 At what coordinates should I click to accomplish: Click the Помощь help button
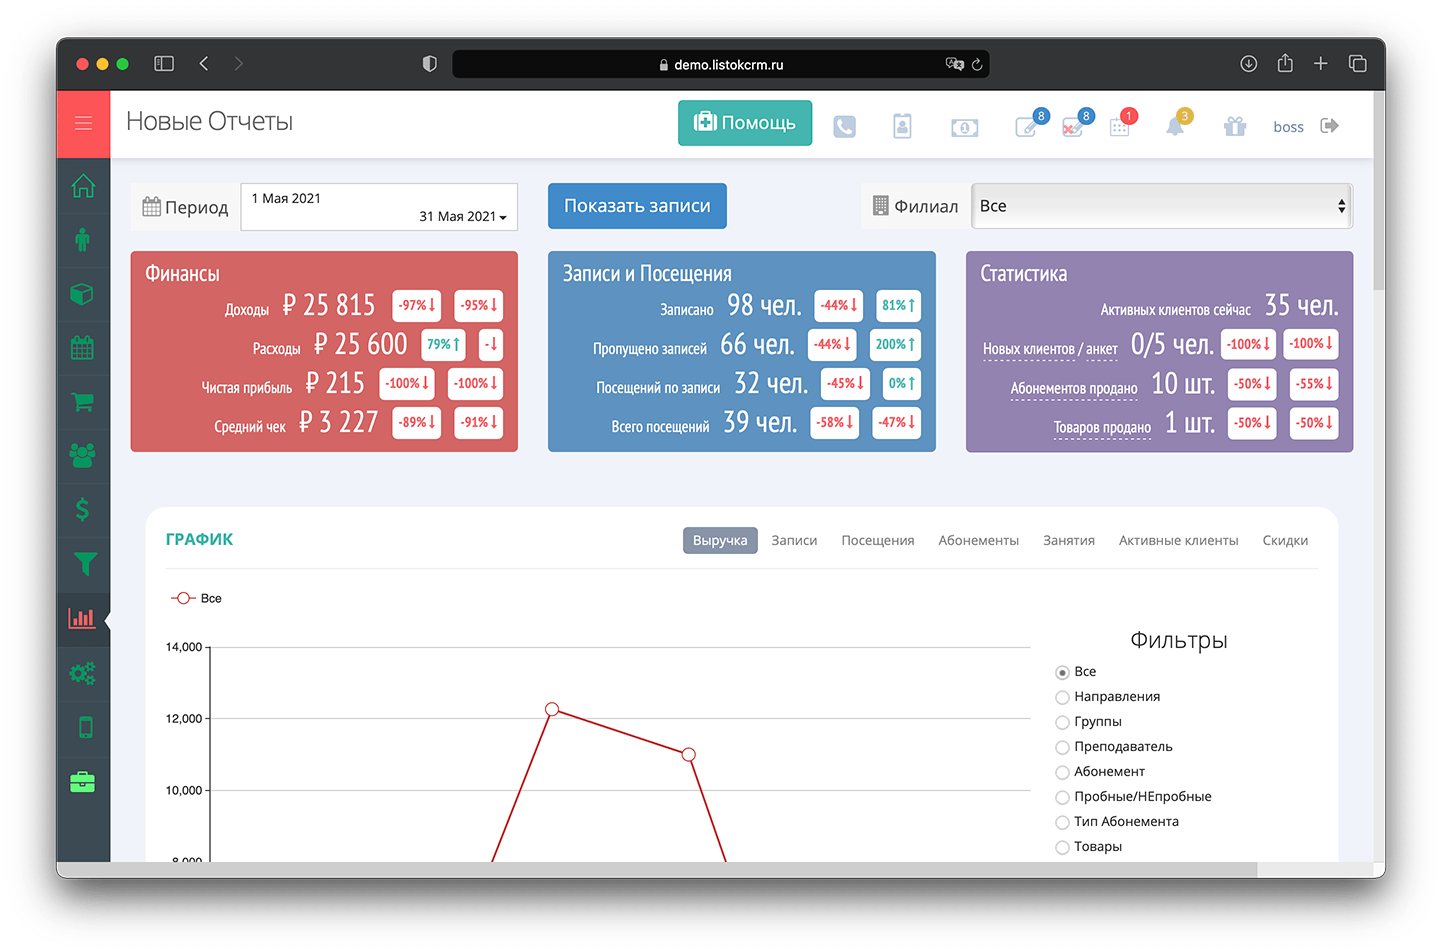(745, 123)
